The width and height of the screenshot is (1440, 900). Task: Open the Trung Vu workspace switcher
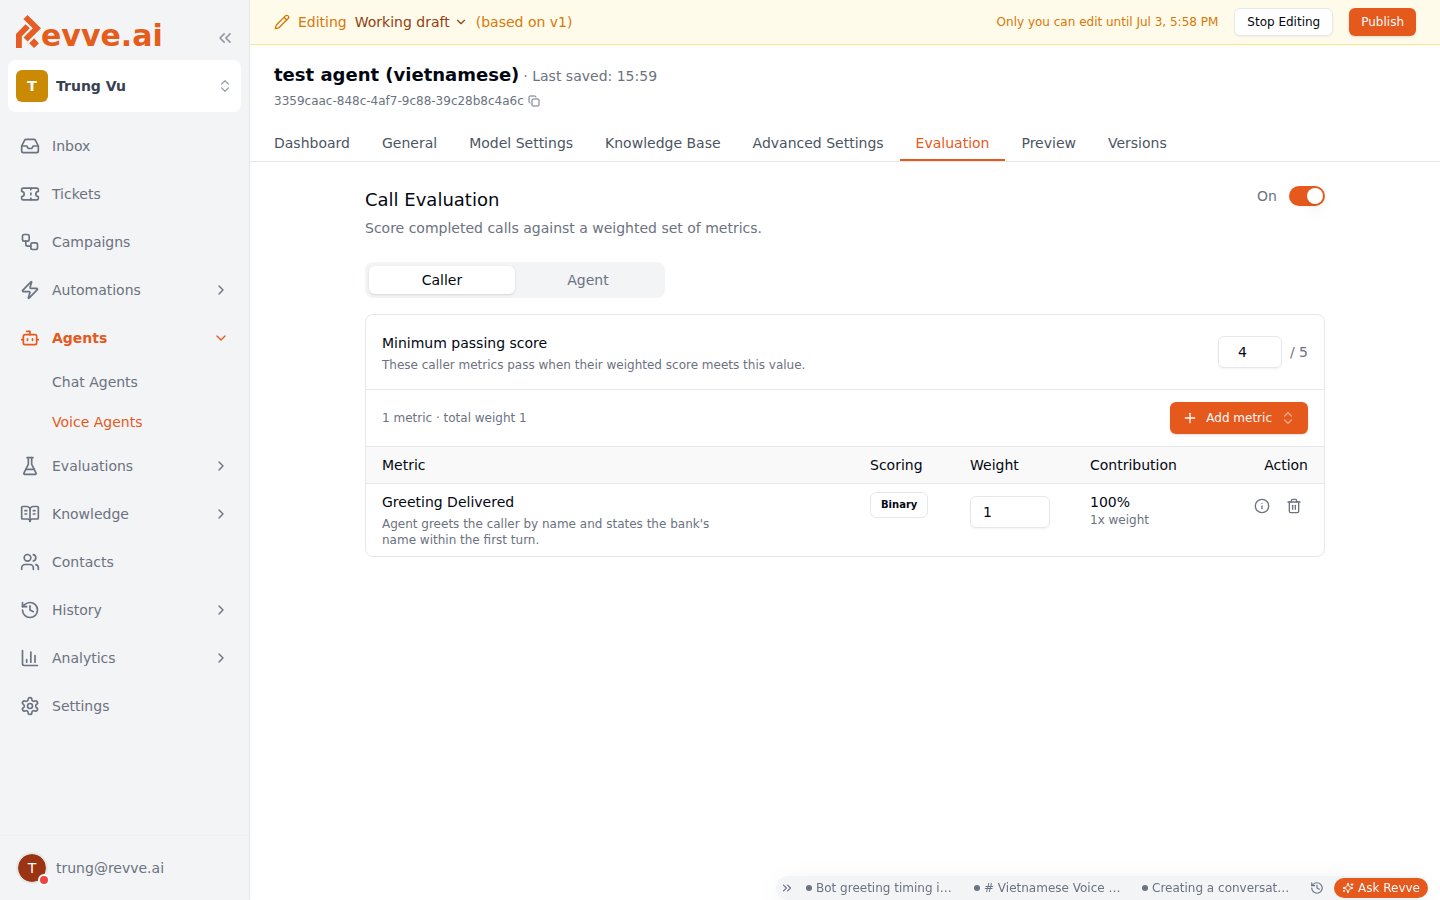tap(124, 86)
